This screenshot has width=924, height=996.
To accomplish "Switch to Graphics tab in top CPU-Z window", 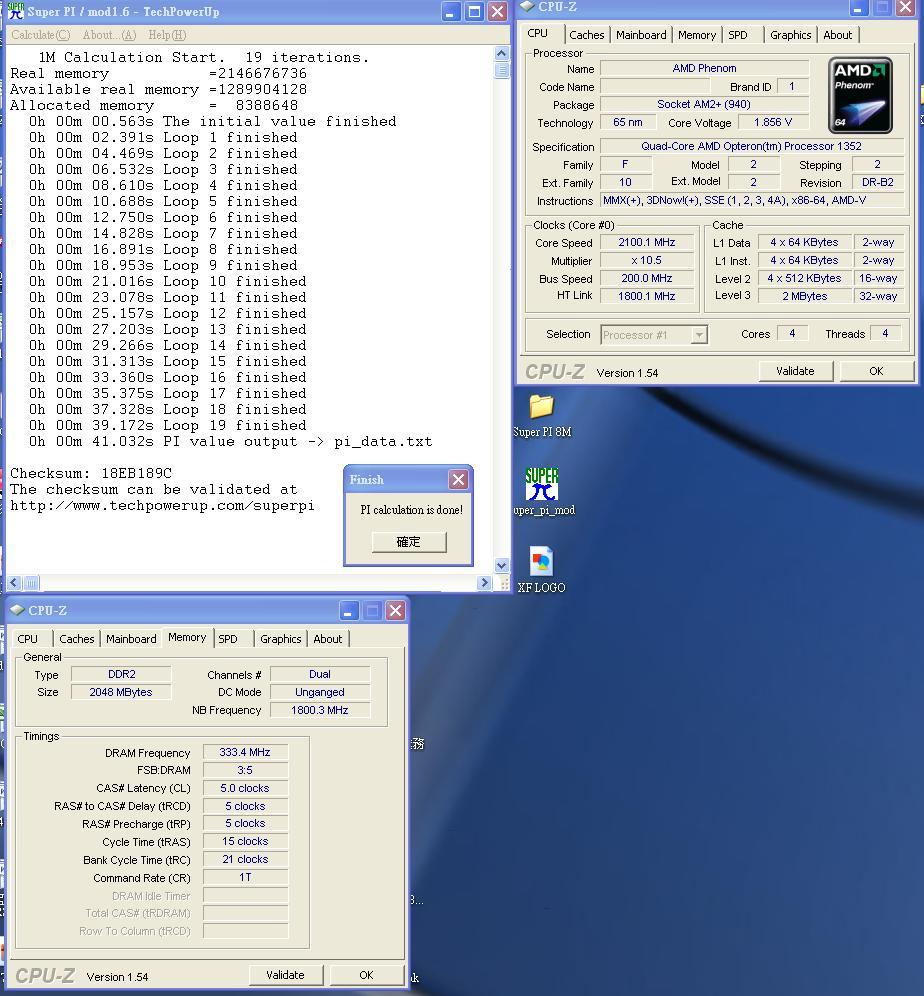I will 791,35.
